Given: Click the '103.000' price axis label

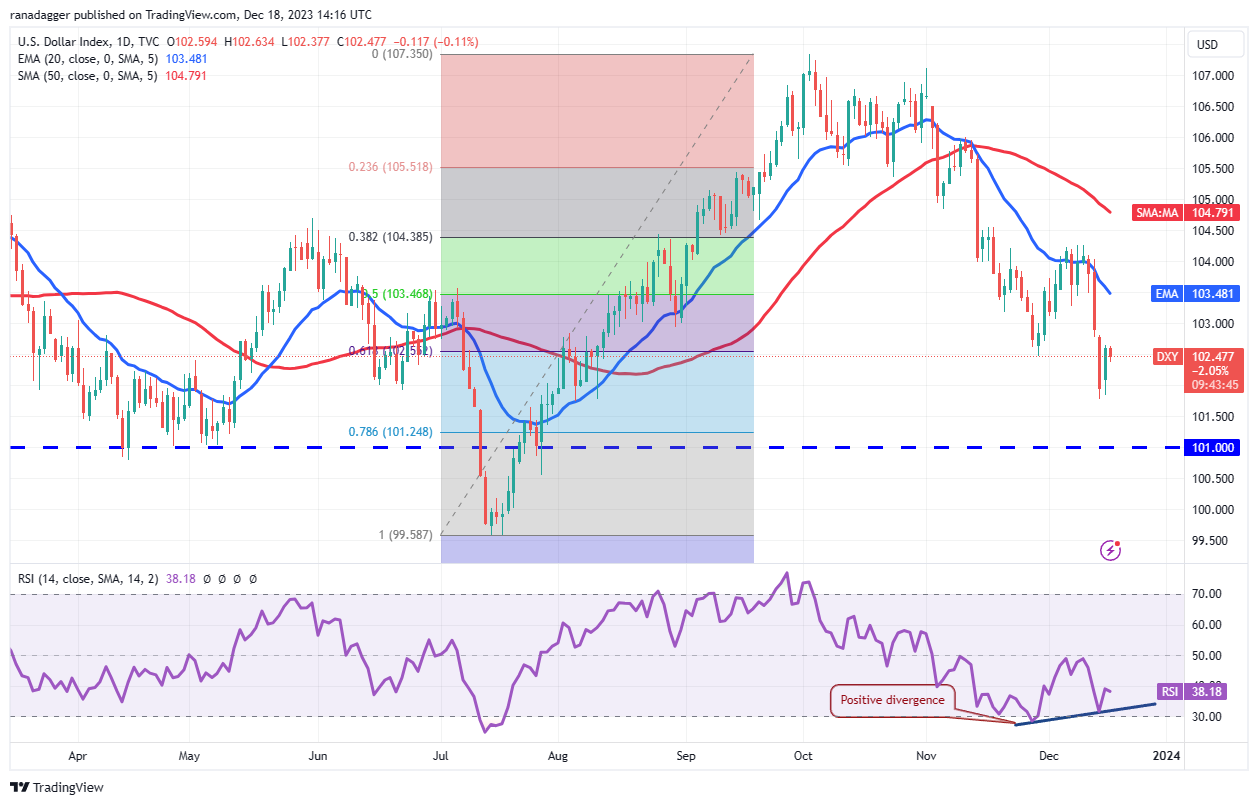Looking at the screenshot, I should [1215, 324].
